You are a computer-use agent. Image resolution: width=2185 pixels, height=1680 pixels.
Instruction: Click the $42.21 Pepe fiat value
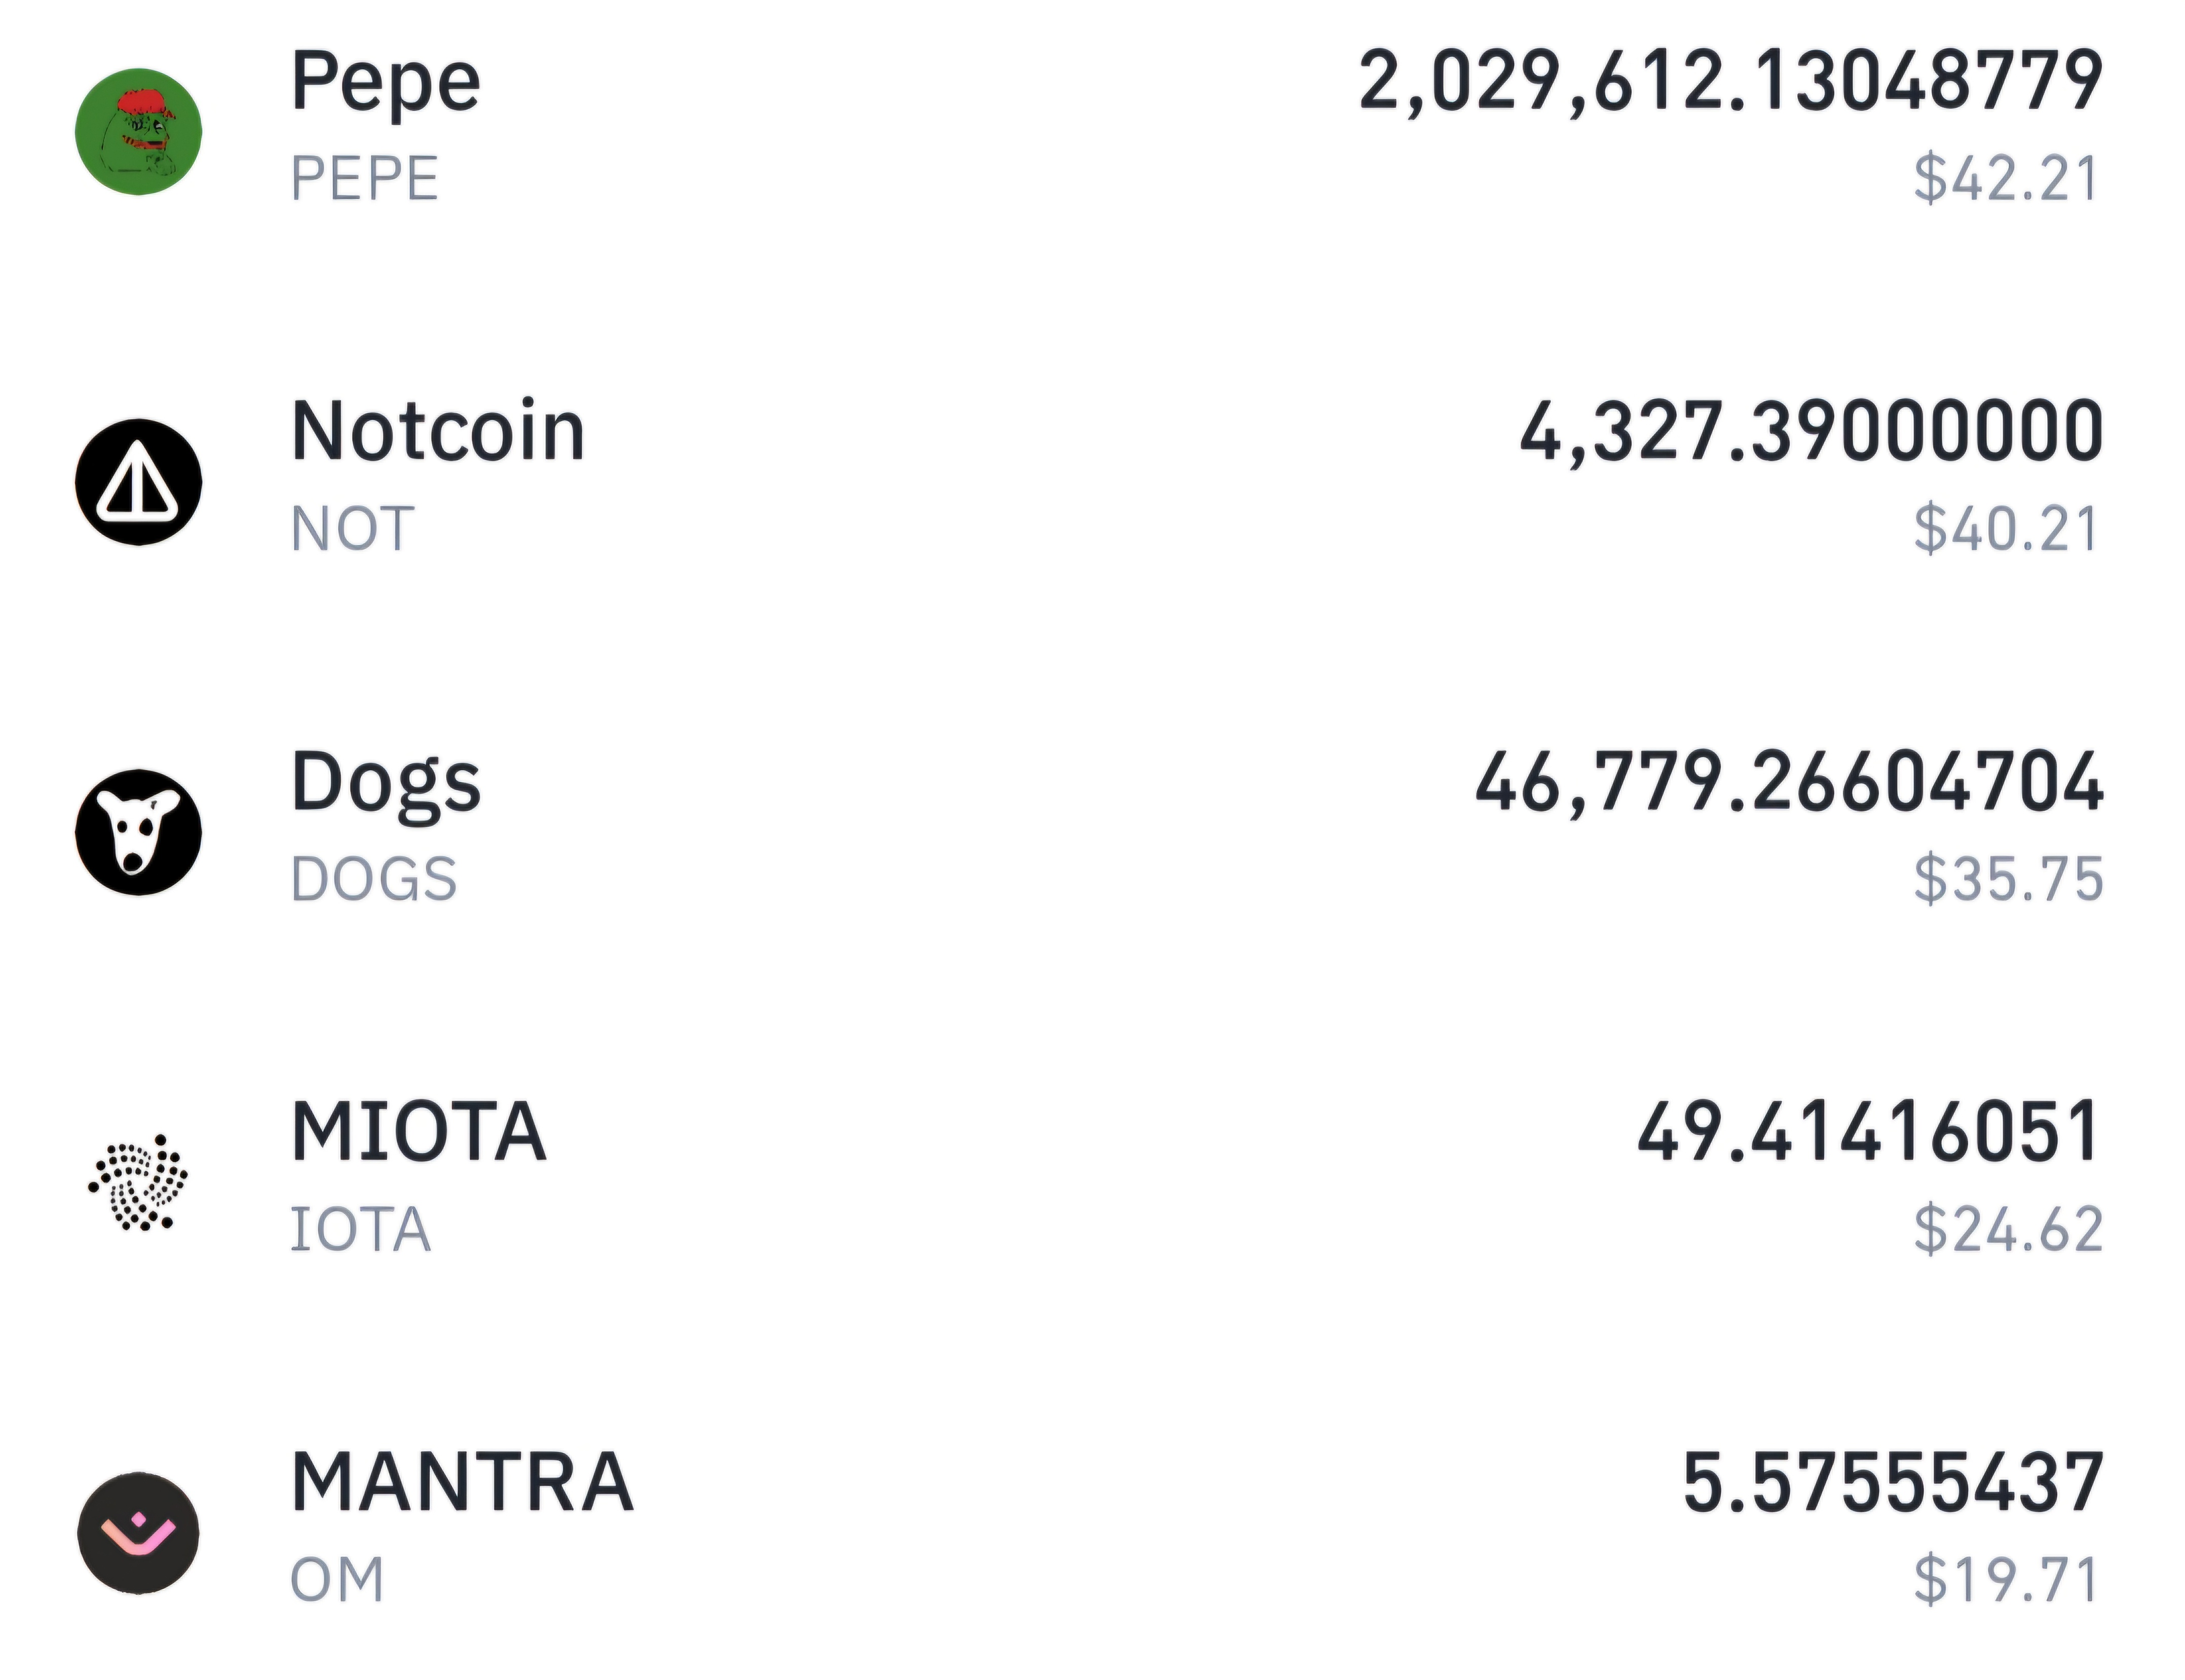pos(2005,179)
